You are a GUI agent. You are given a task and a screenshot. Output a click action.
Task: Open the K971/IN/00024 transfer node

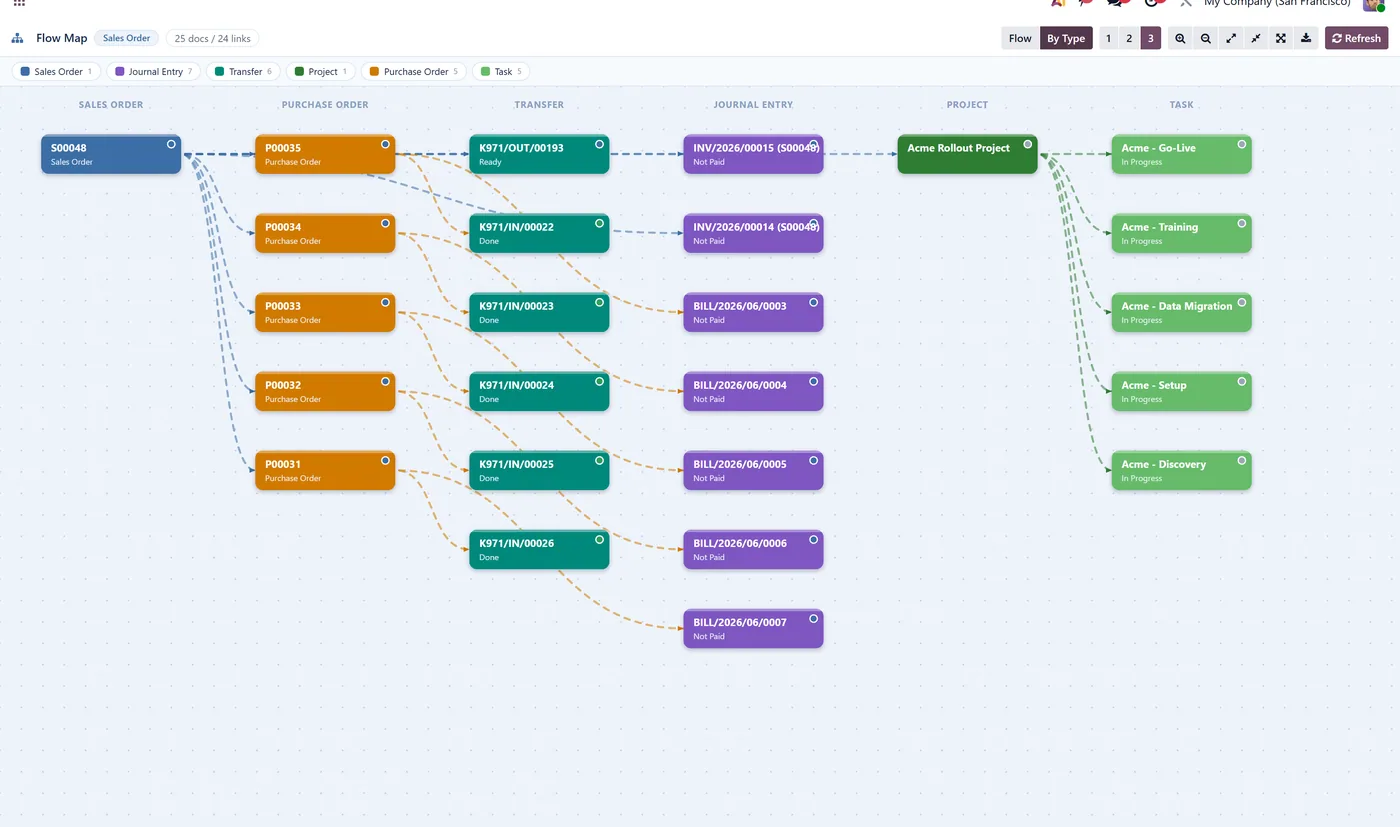click(539, 391)
